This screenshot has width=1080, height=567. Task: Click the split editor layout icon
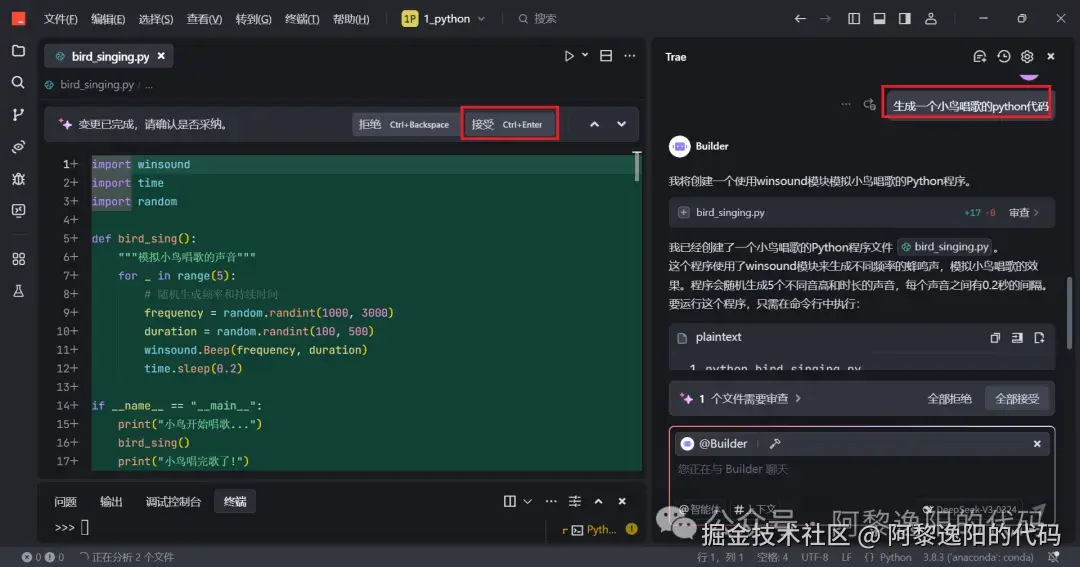pos(606,56)
